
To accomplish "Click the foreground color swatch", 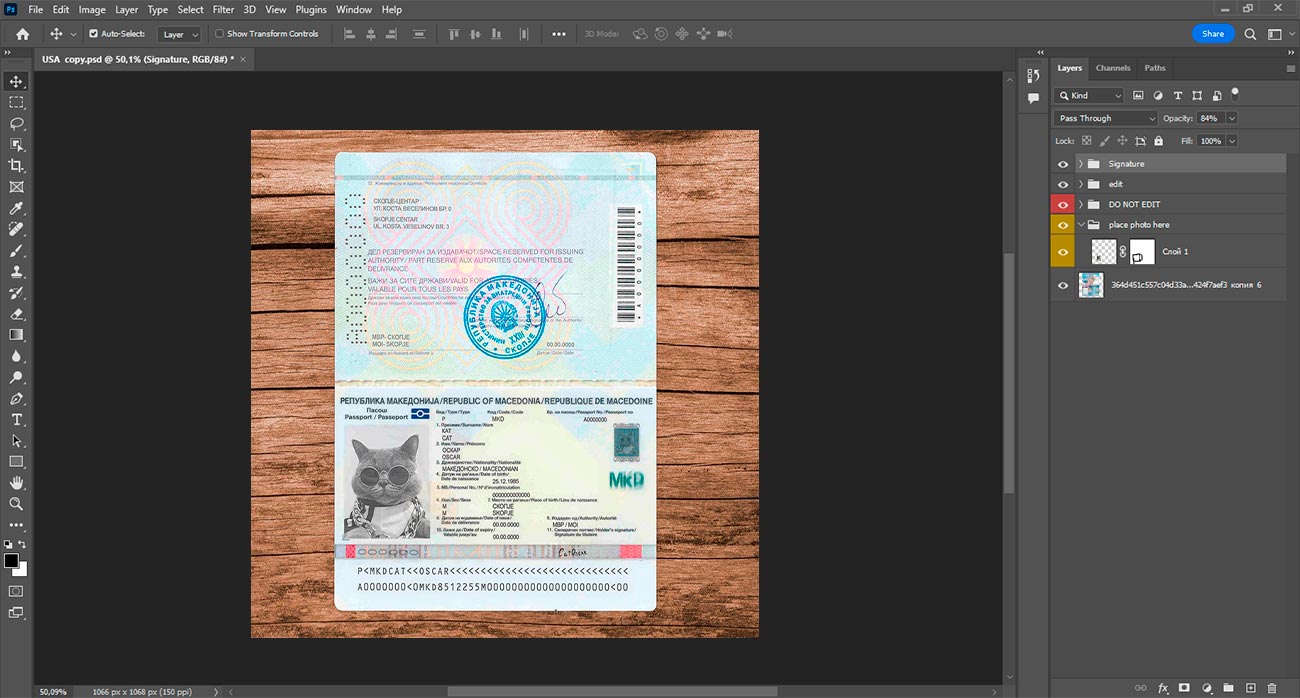I will (x=11, y=561).
